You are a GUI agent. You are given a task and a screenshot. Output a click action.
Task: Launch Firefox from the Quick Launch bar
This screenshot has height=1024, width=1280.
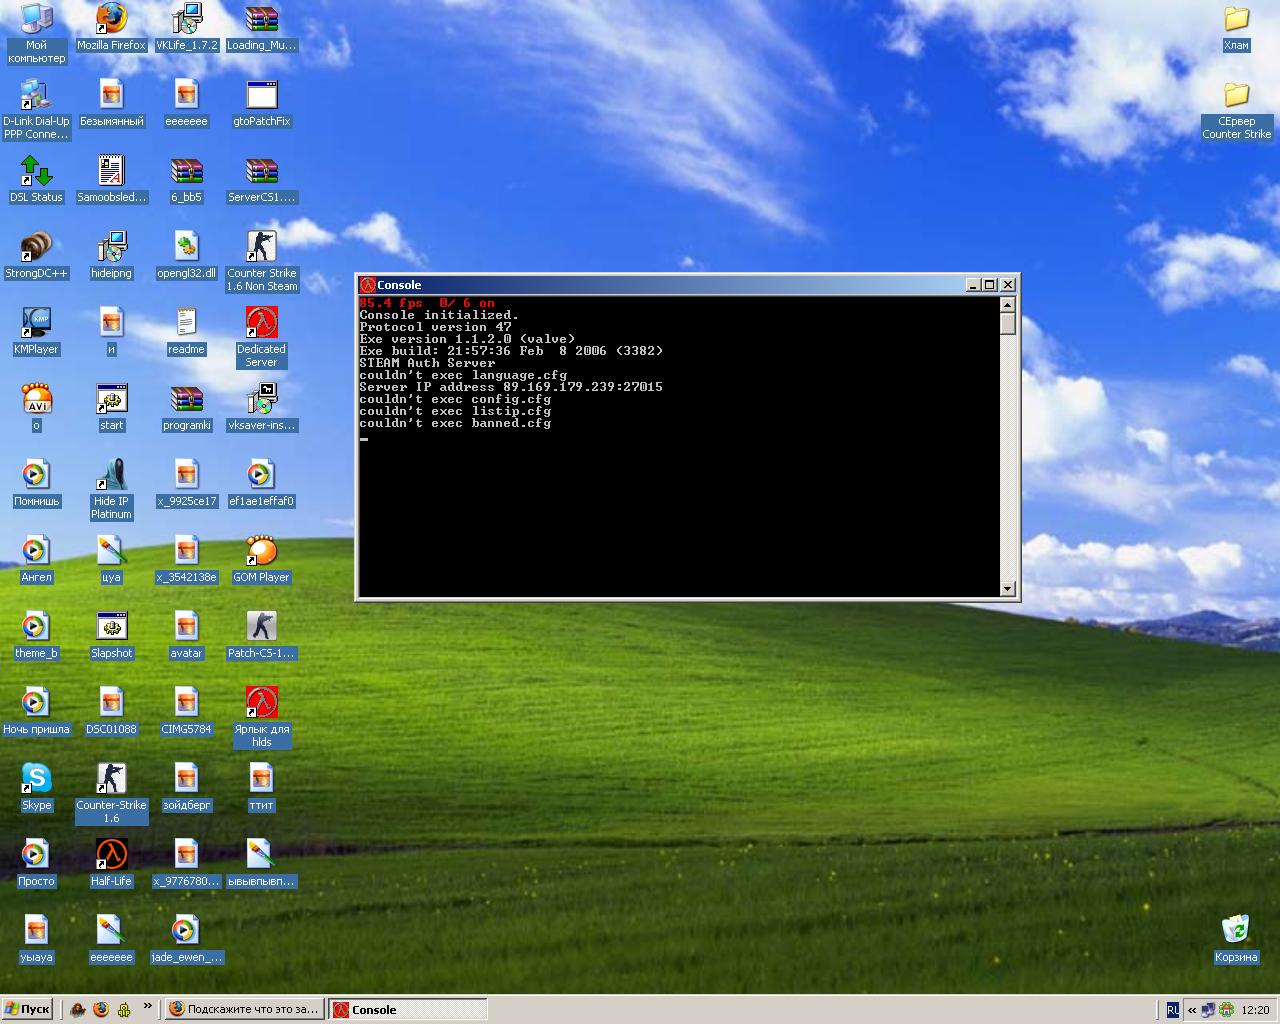click(x=100, y=1009)
